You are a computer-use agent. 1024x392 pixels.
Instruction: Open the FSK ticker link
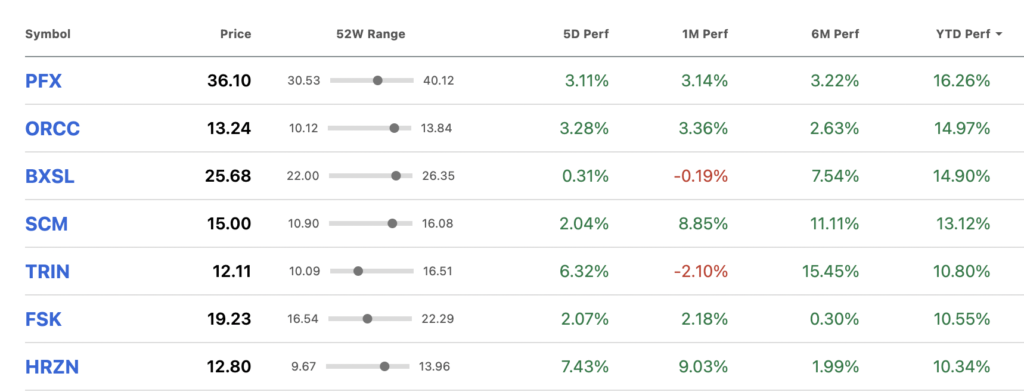coord(43,319)
